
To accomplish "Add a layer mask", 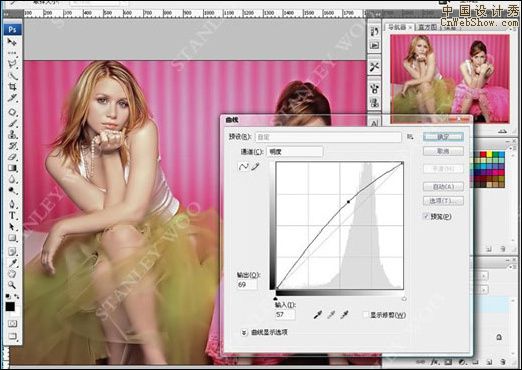I will (x=448, y=362).
